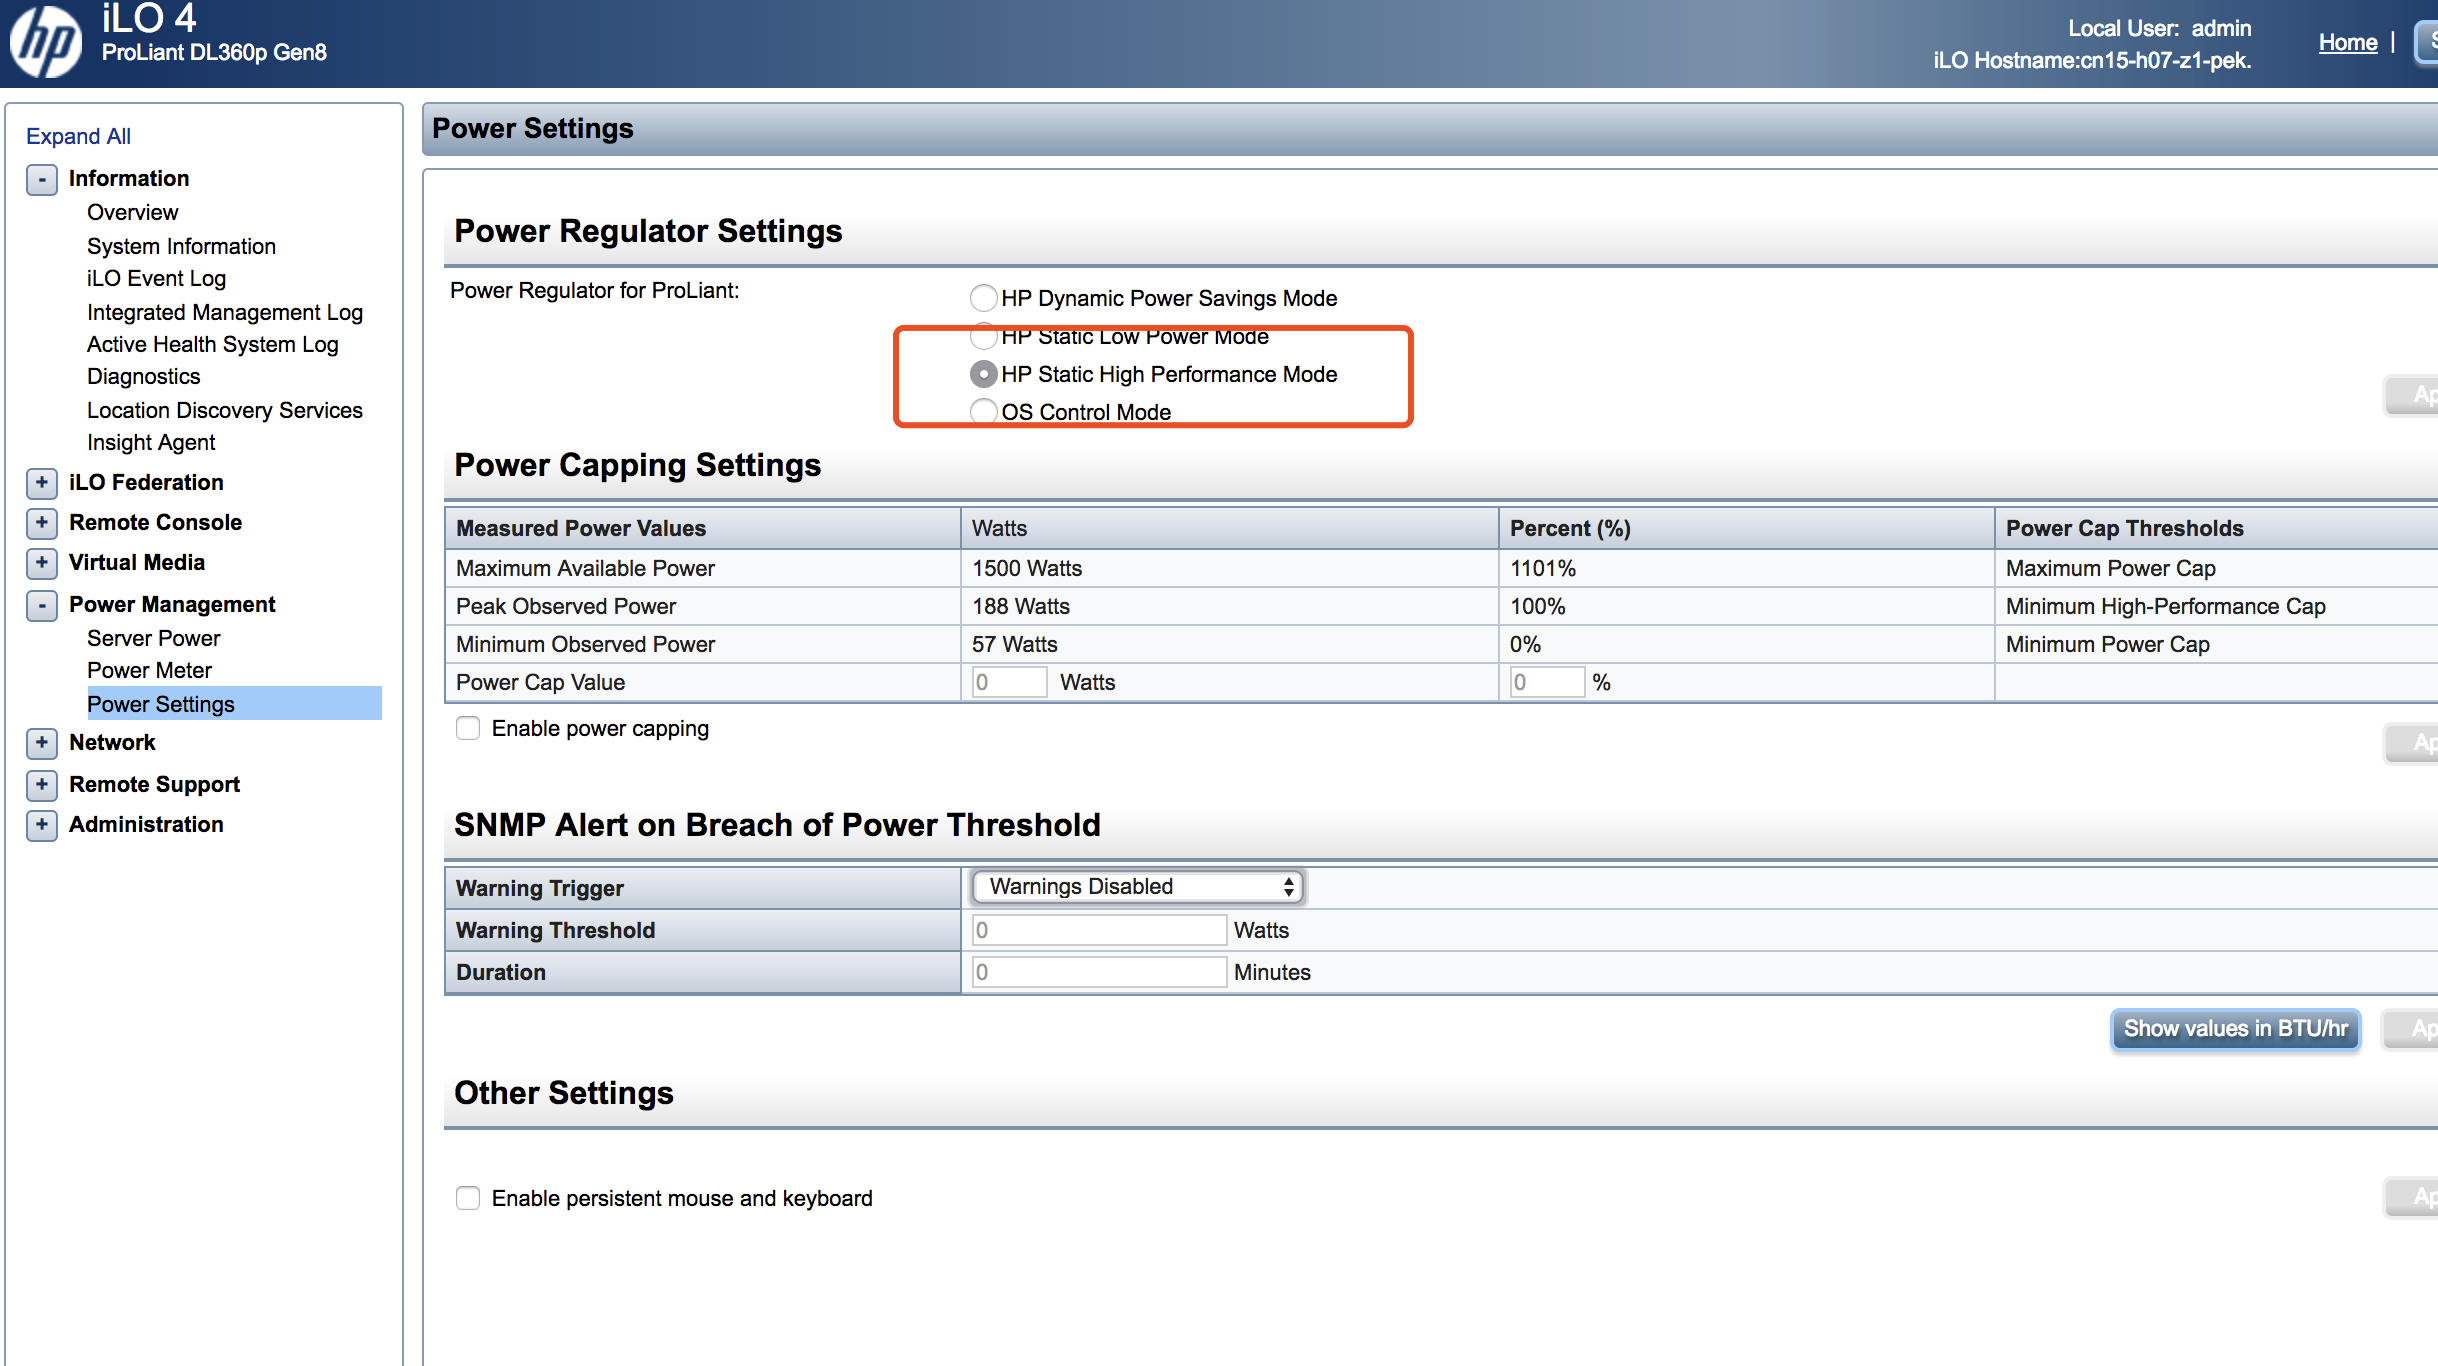Open Insight Agent page
The image size is (2438, 1366).
151,442
